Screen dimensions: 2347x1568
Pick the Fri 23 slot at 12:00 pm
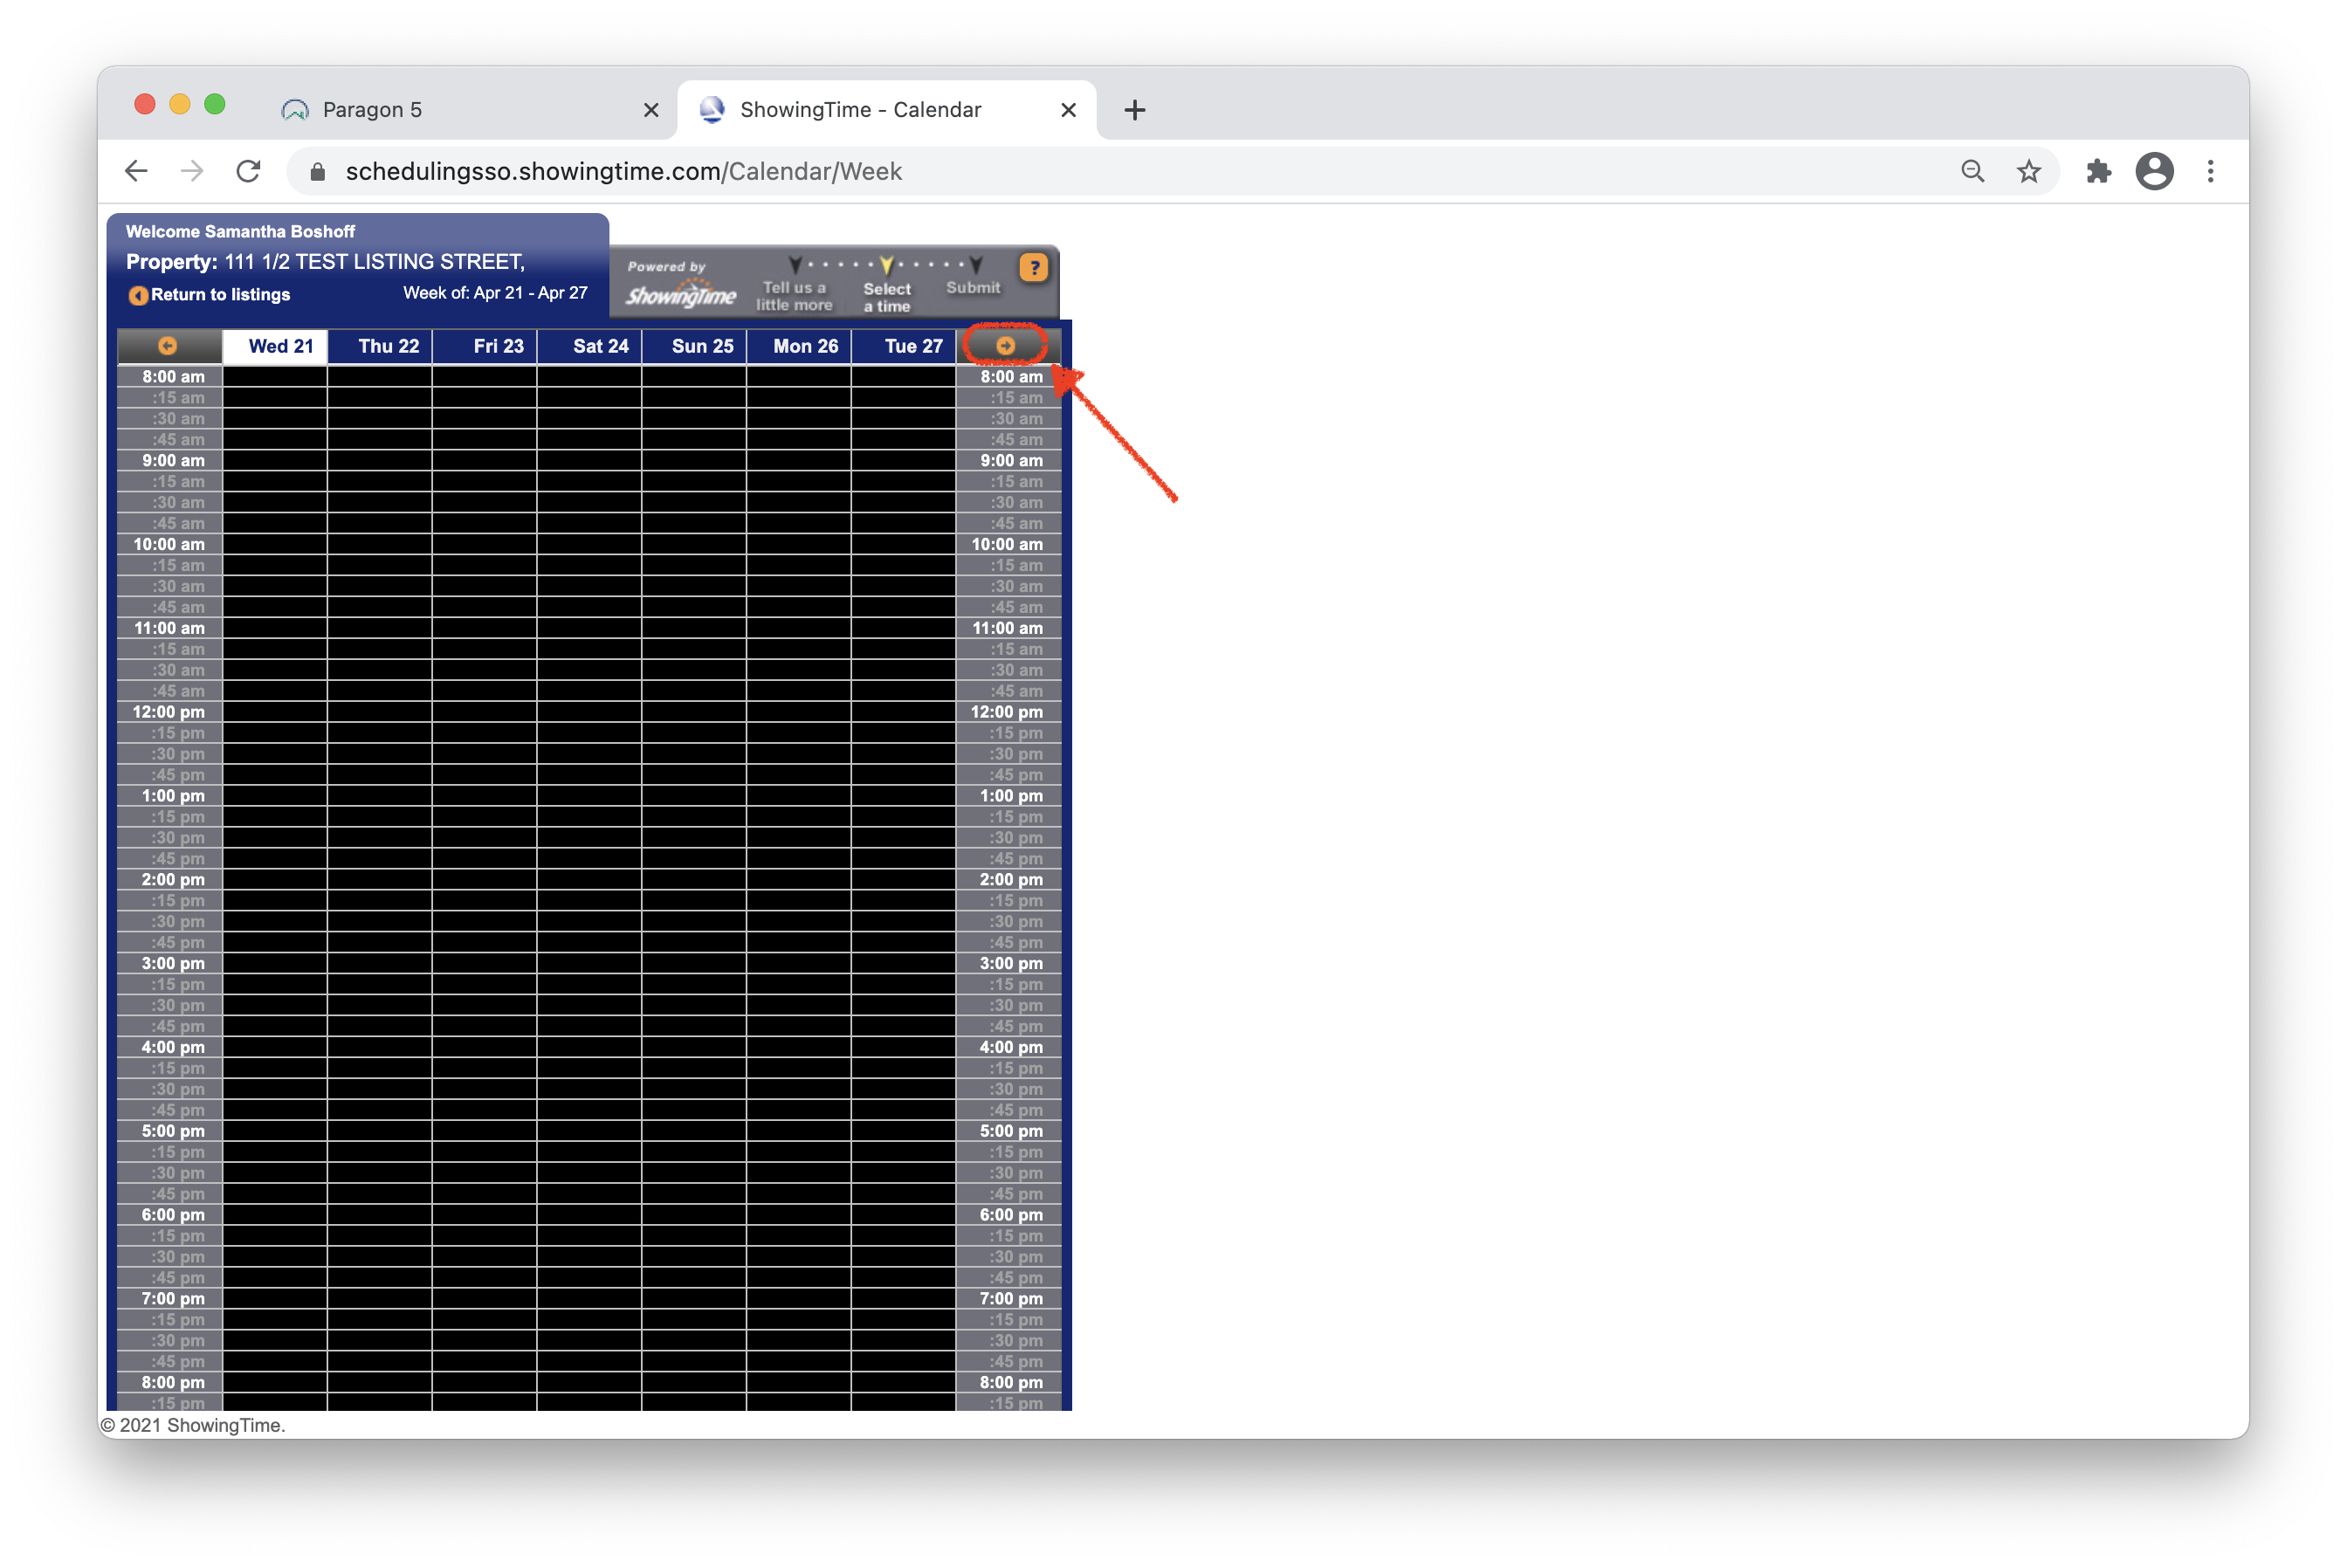point(485,712)
